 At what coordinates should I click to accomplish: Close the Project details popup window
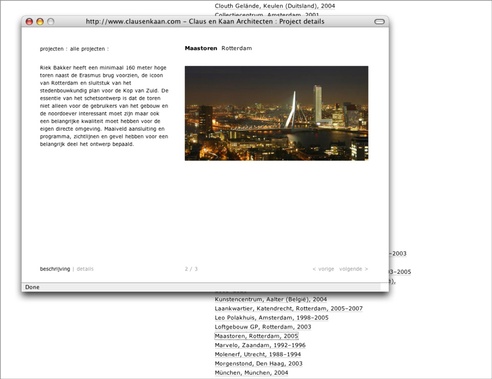tap(29, 22)
